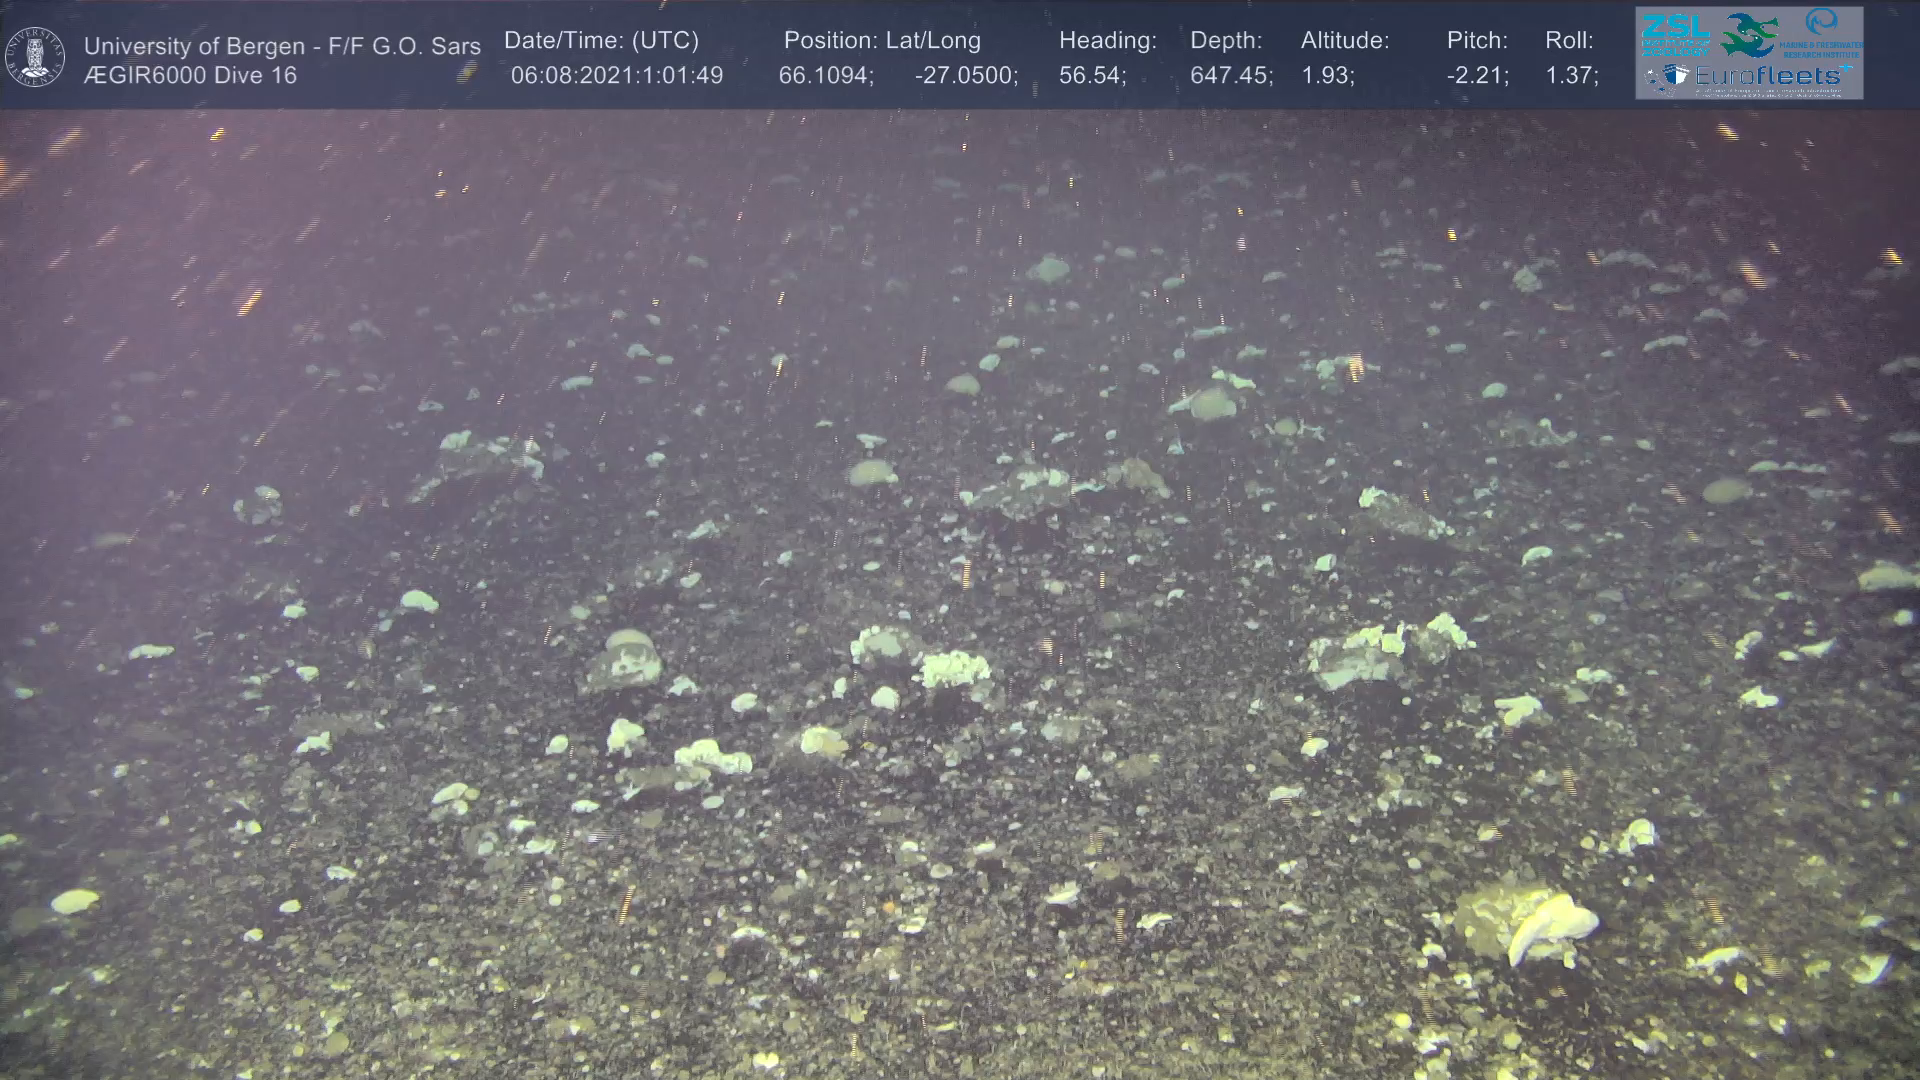Click the Position: Lat/Long label
The height and width of the screenshot is (1080, 1920).
click(882, 41)
